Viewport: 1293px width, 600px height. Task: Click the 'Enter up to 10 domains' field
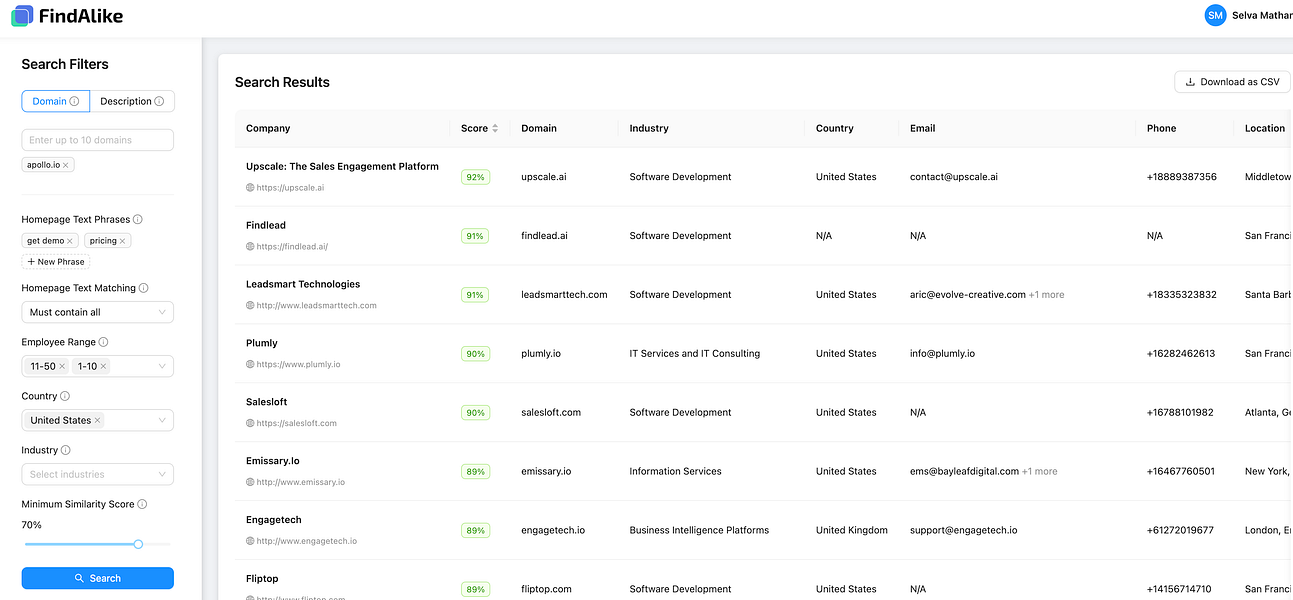pyautogui.click(x=98, y=140)
